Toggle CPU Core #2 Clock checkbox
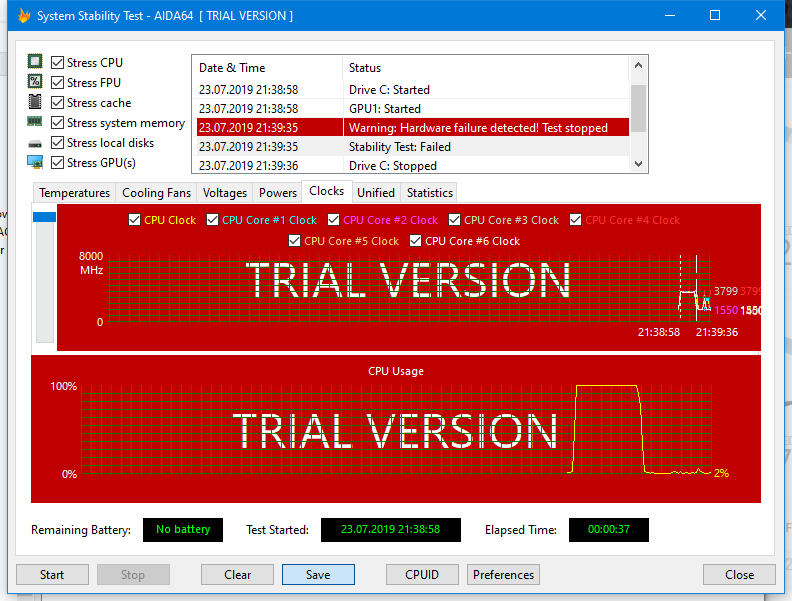Viewport: 792px width, 601px height. (x=333, y=220)
